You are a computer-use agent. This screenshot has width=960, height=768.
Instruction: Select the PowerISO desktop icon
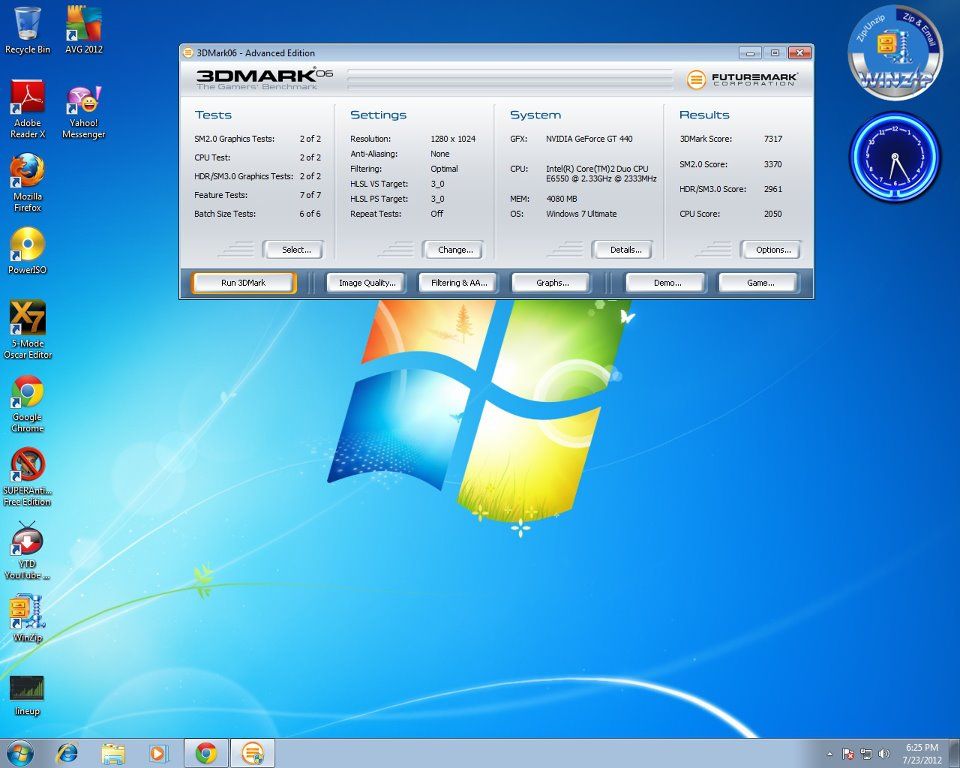(28, 250)
